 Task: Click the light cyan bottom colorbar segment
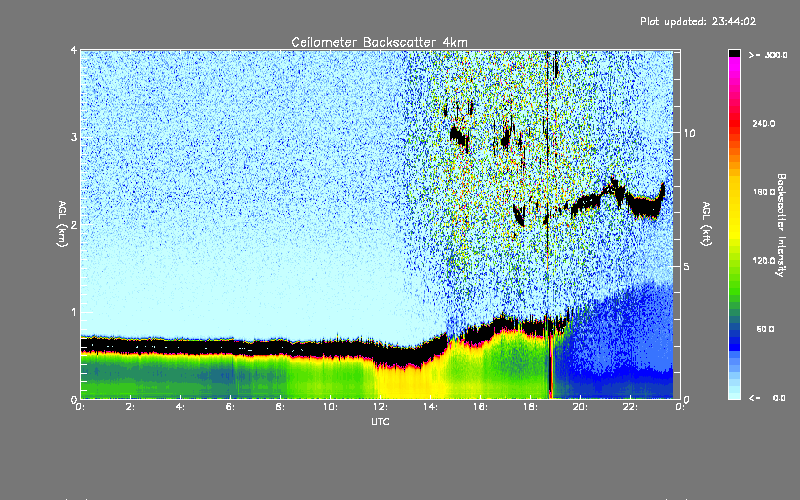pos(734,394)
